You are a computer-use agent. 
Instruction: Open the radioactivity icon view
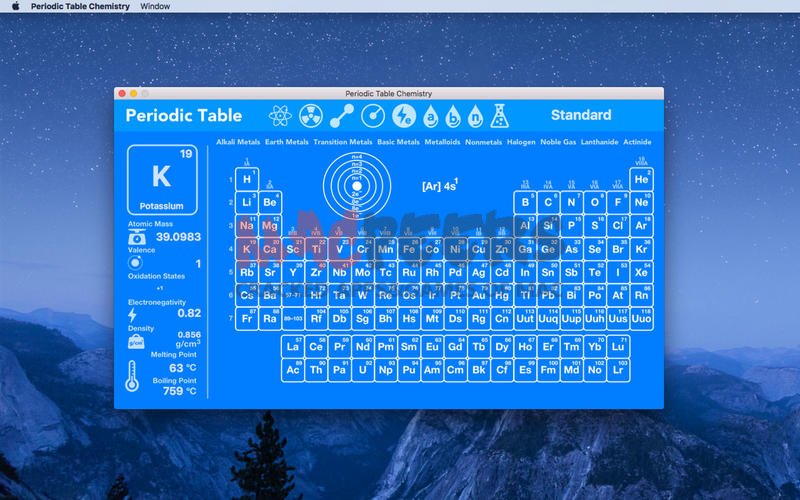311,116
